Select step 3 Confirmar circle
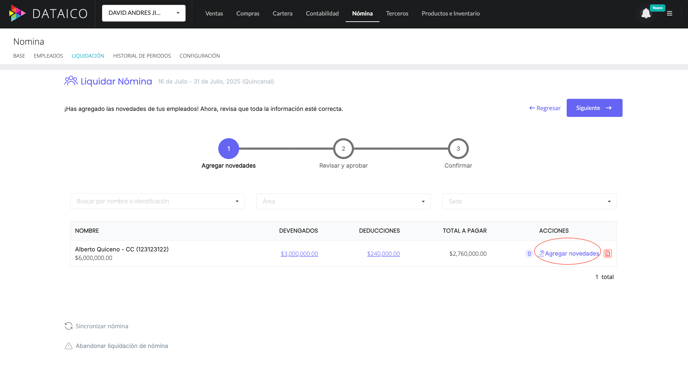Screen dimensions: 688x369 click(458, 149)
